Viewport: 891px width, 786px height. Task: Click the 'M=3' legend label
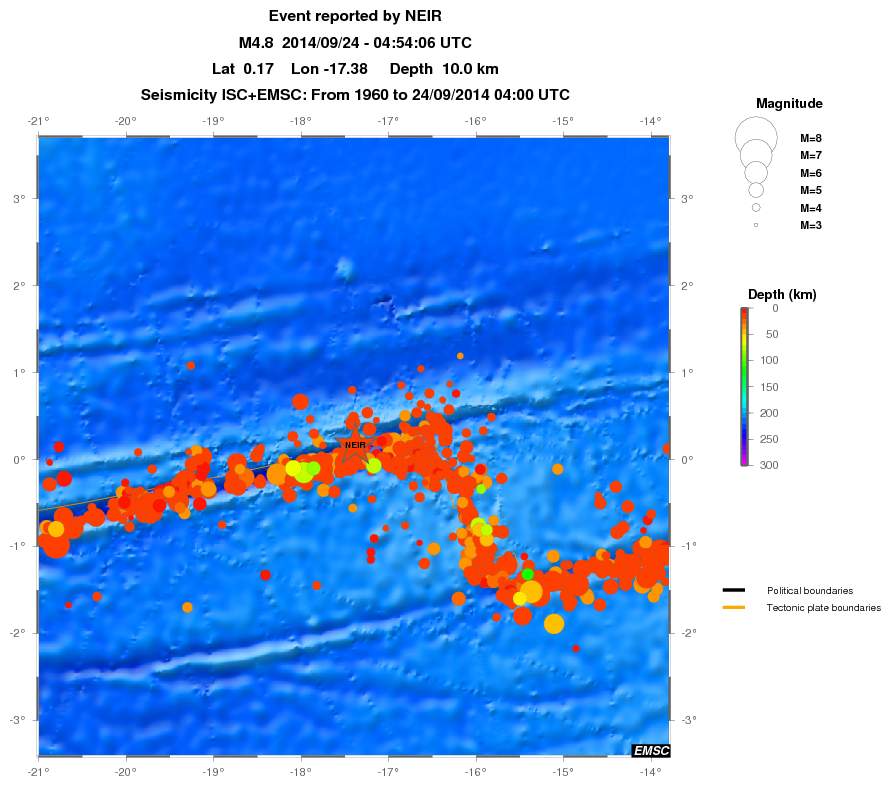click(811, 226)
